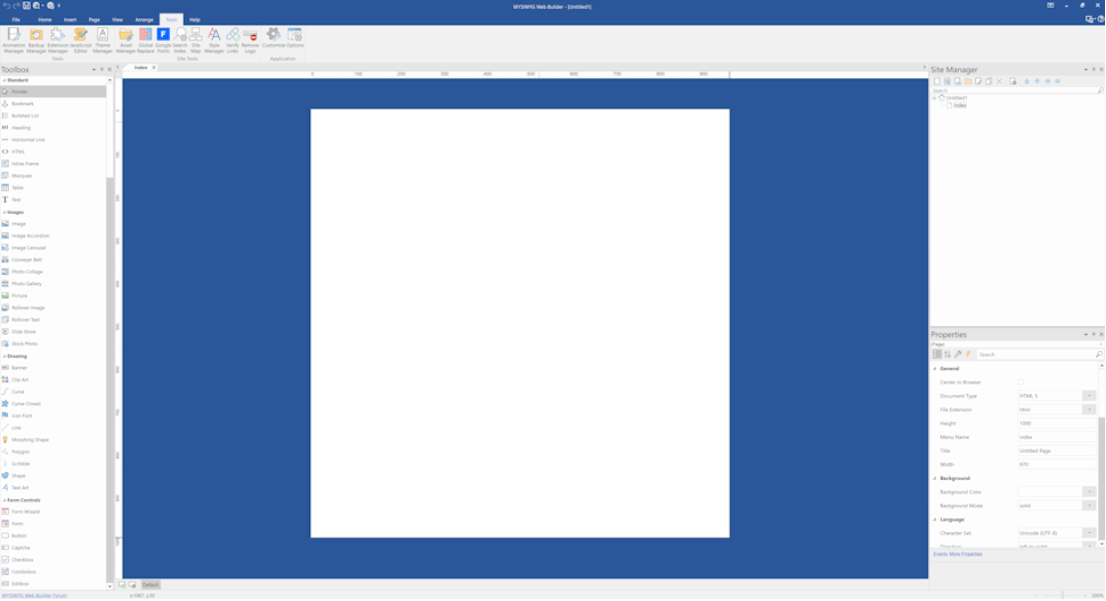
Task: Click the Height value field
Action: [1056, 423]
